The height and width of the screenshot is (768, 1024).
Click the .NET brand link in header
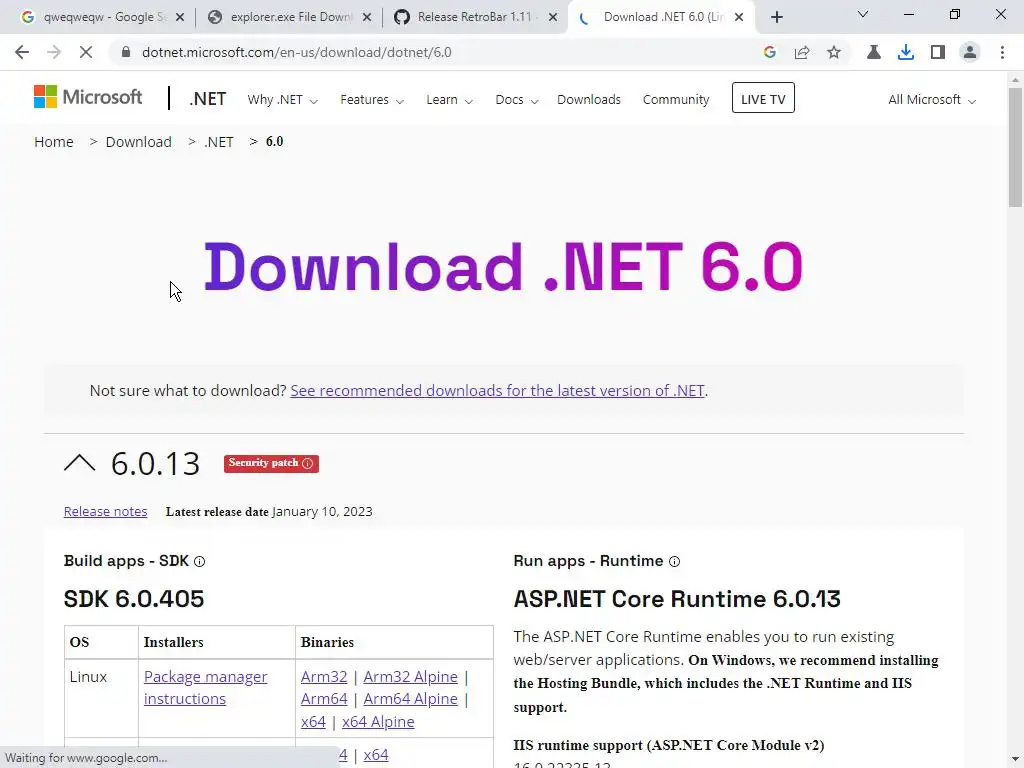pos(208,99)
